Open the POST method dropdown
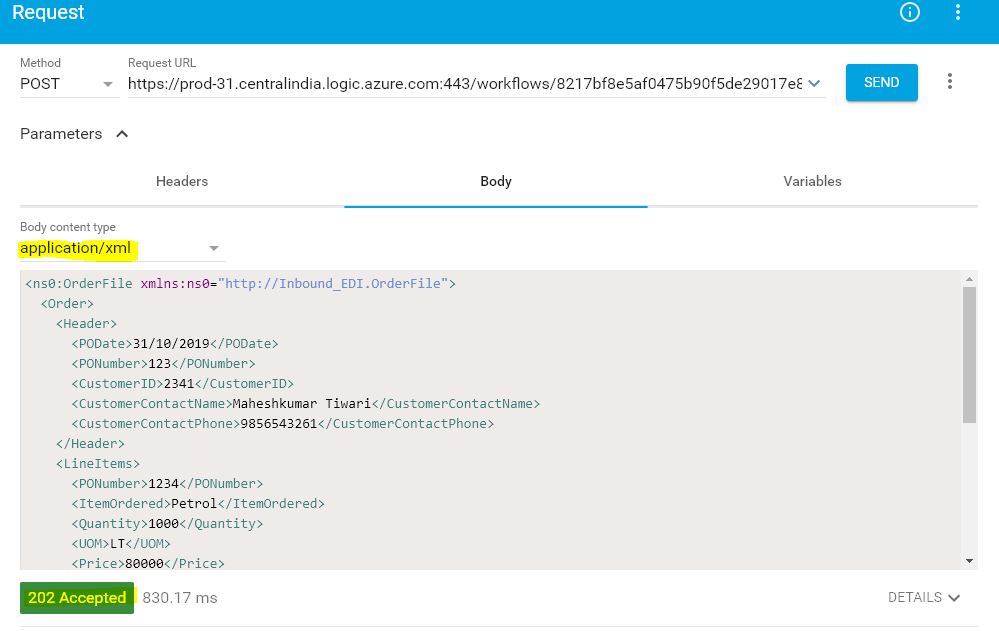 [107, 83]
